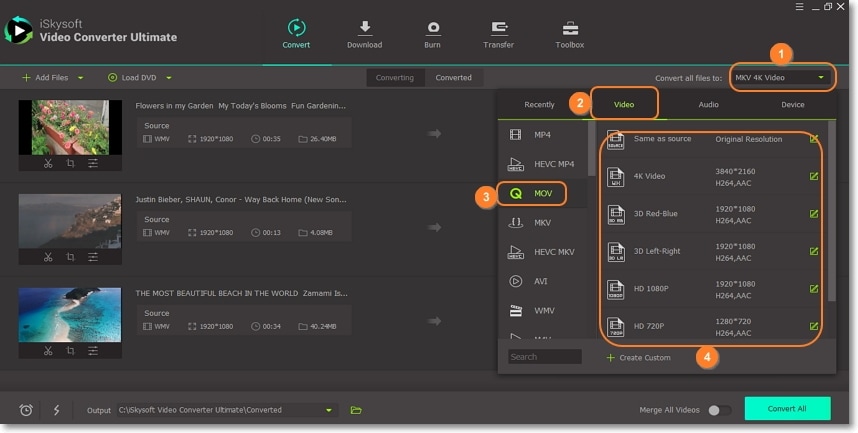Edit the 3D Left-Right preset settings
This screenshot has width=858, height=433.
pos(814,251)
